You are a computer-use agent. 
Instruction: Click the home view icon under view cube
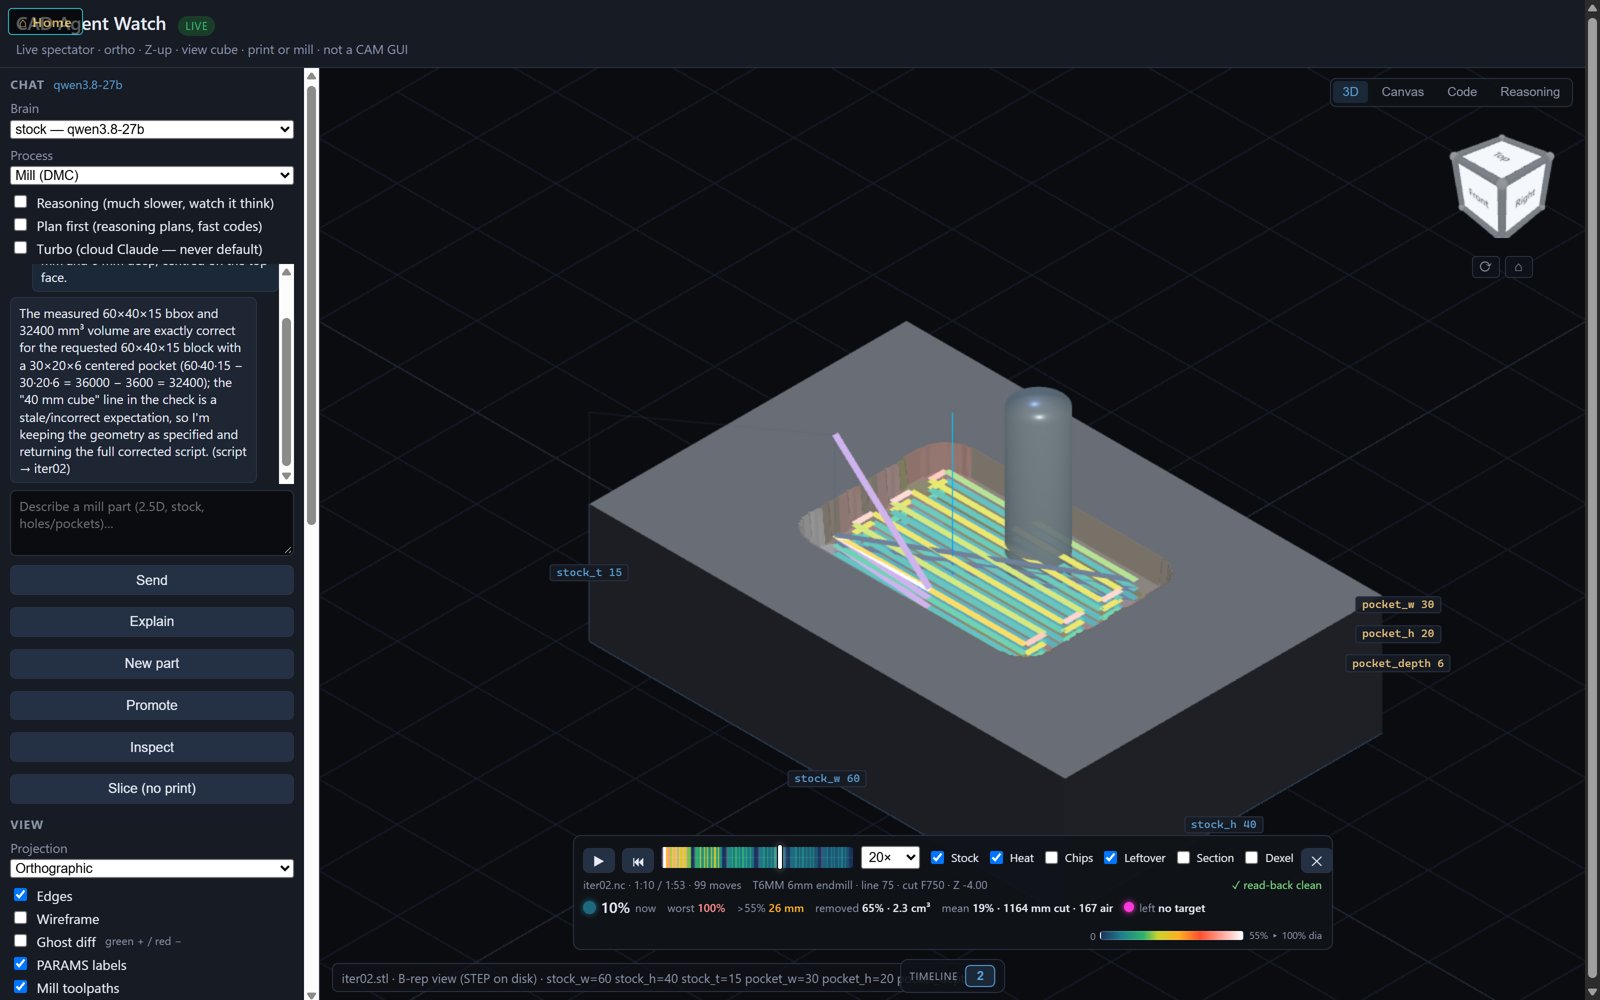pyautogui.click(x=1518, y=267)
